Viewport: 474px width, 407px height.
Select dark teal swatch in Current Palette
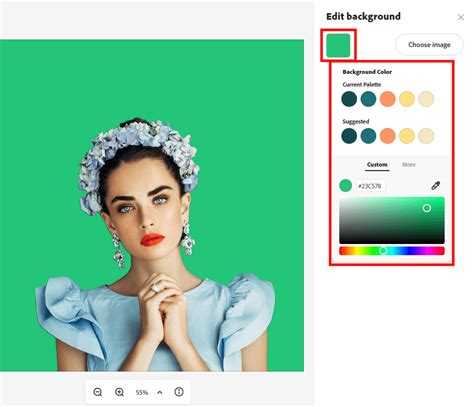click(349, 99)
